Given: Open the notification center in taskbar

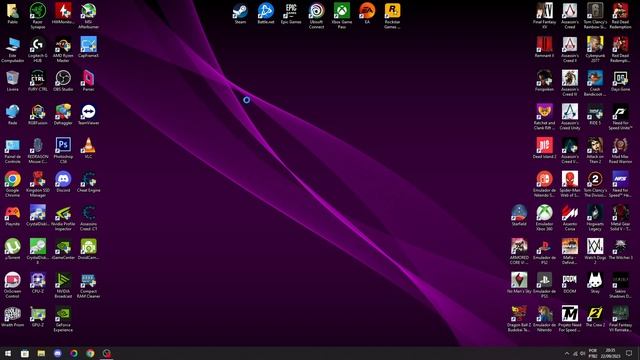Looking at the screenshot, I should pyautogui.click(x=629, y=353).
